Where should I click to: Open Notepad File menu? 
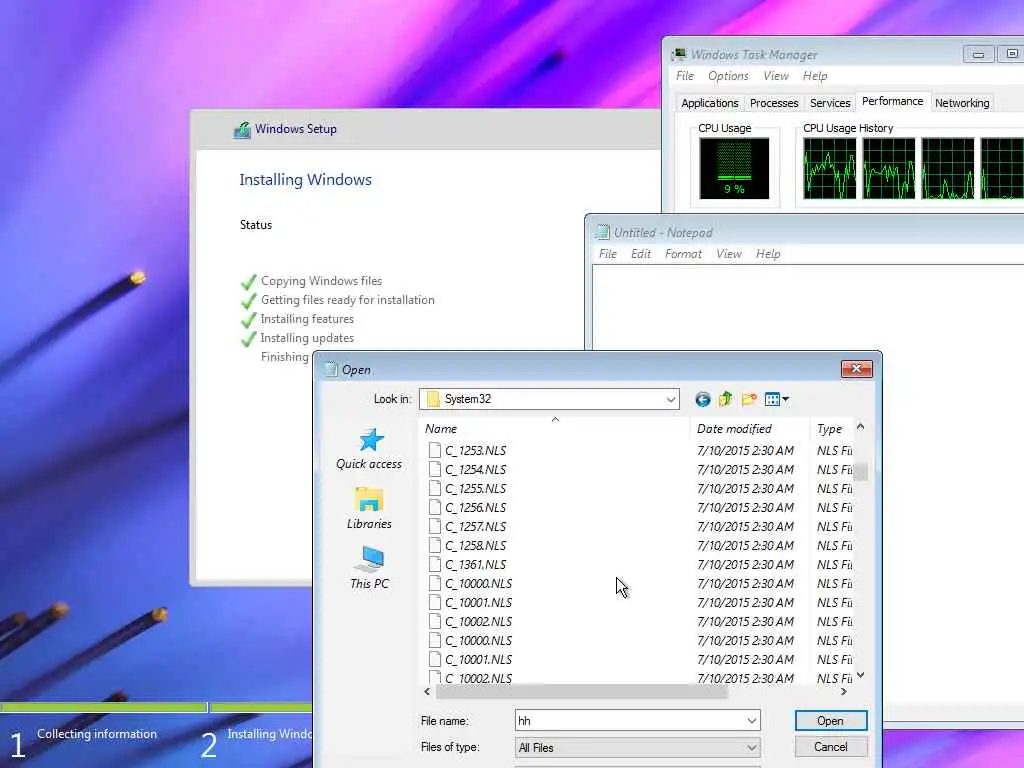tap(608, 253)
